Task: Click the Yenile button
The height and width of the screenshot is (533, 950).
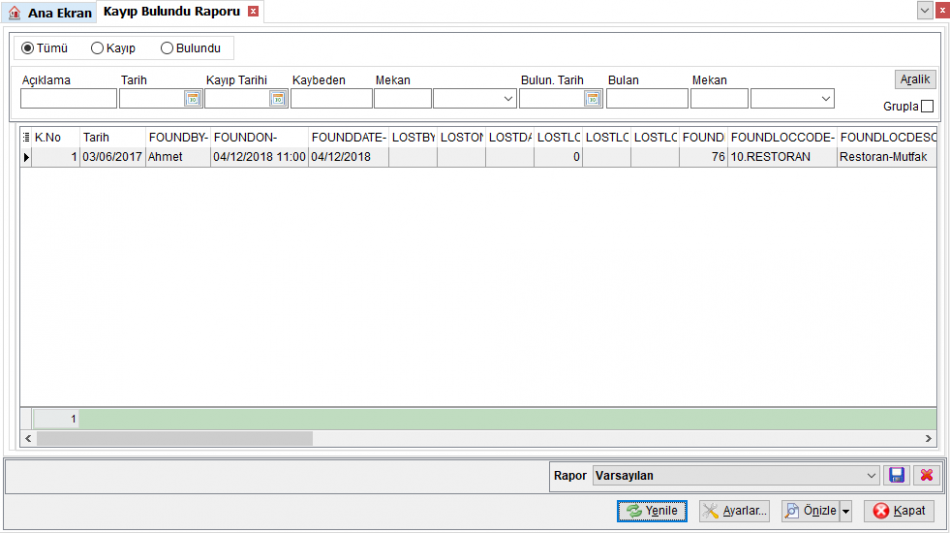Action: [652, 511]
